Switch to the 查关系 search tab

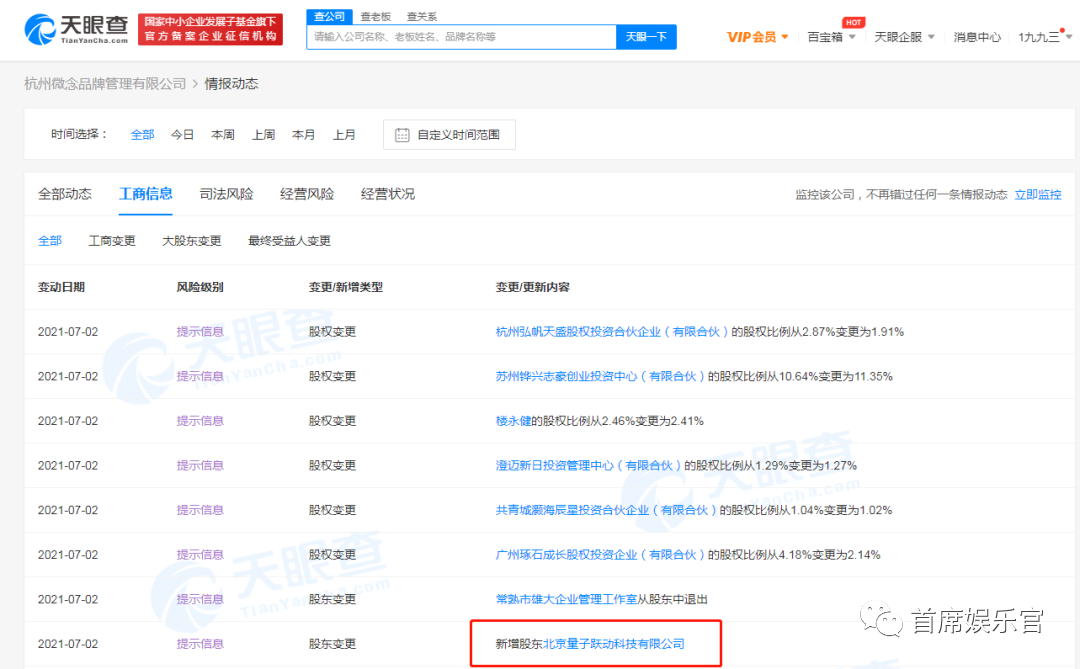pyautogui.click(x=422, y=17)
